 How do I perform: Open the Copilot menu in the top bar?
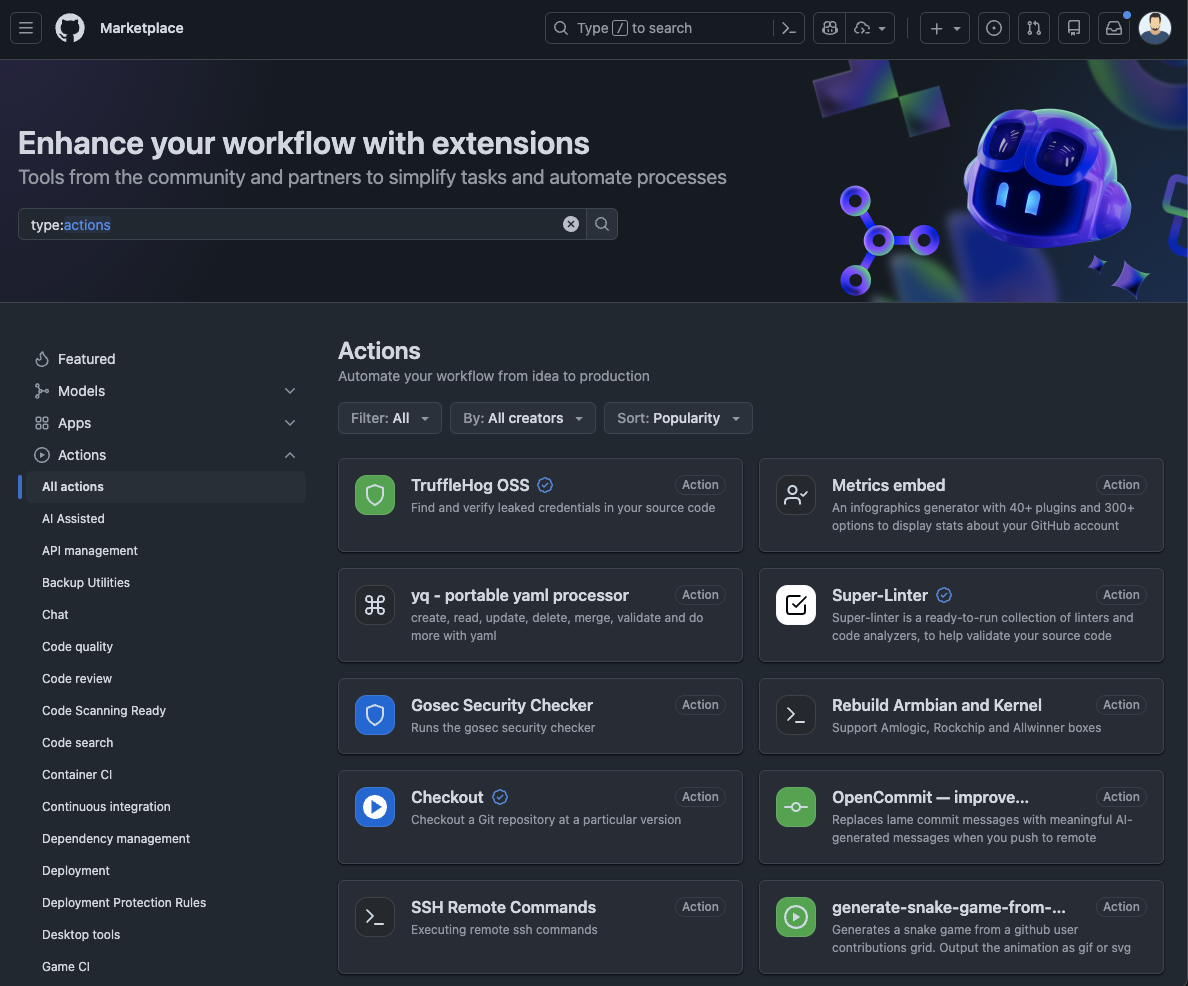[x=829, y=28]
